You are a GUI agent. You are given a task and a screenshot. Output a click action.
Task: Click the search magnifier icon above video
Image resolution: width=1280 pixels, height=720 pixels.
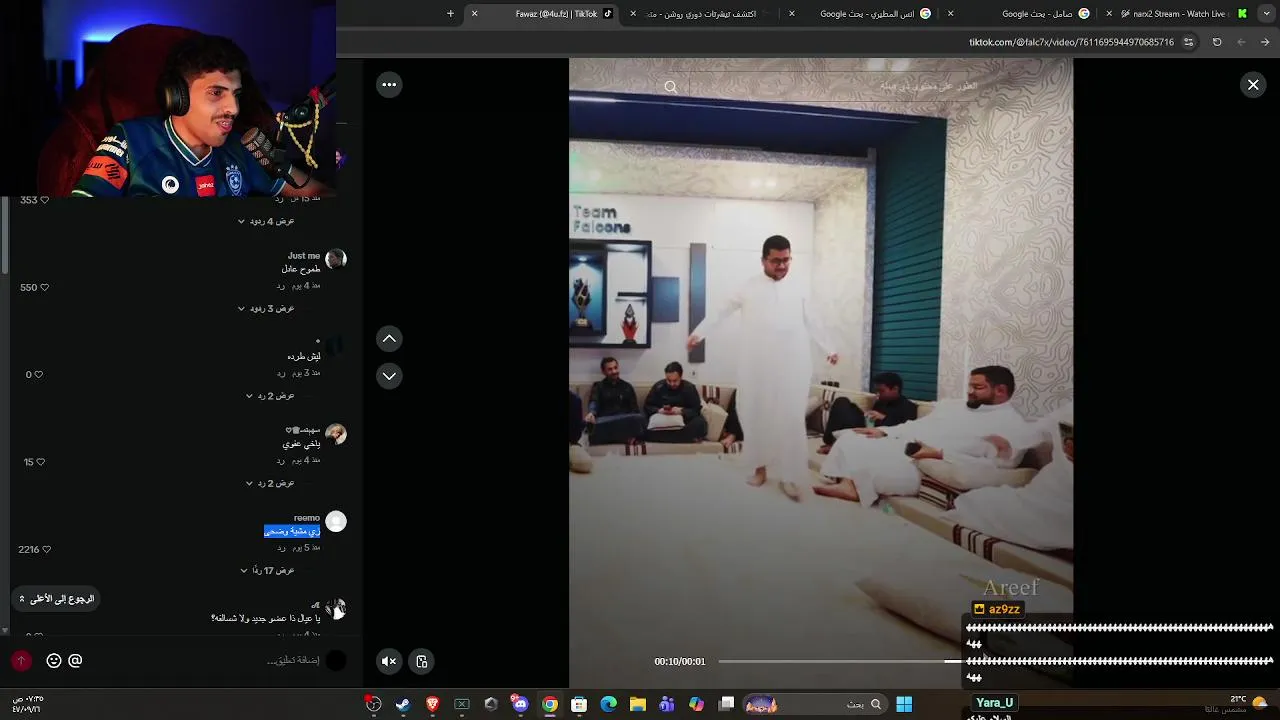click(671, 87)
